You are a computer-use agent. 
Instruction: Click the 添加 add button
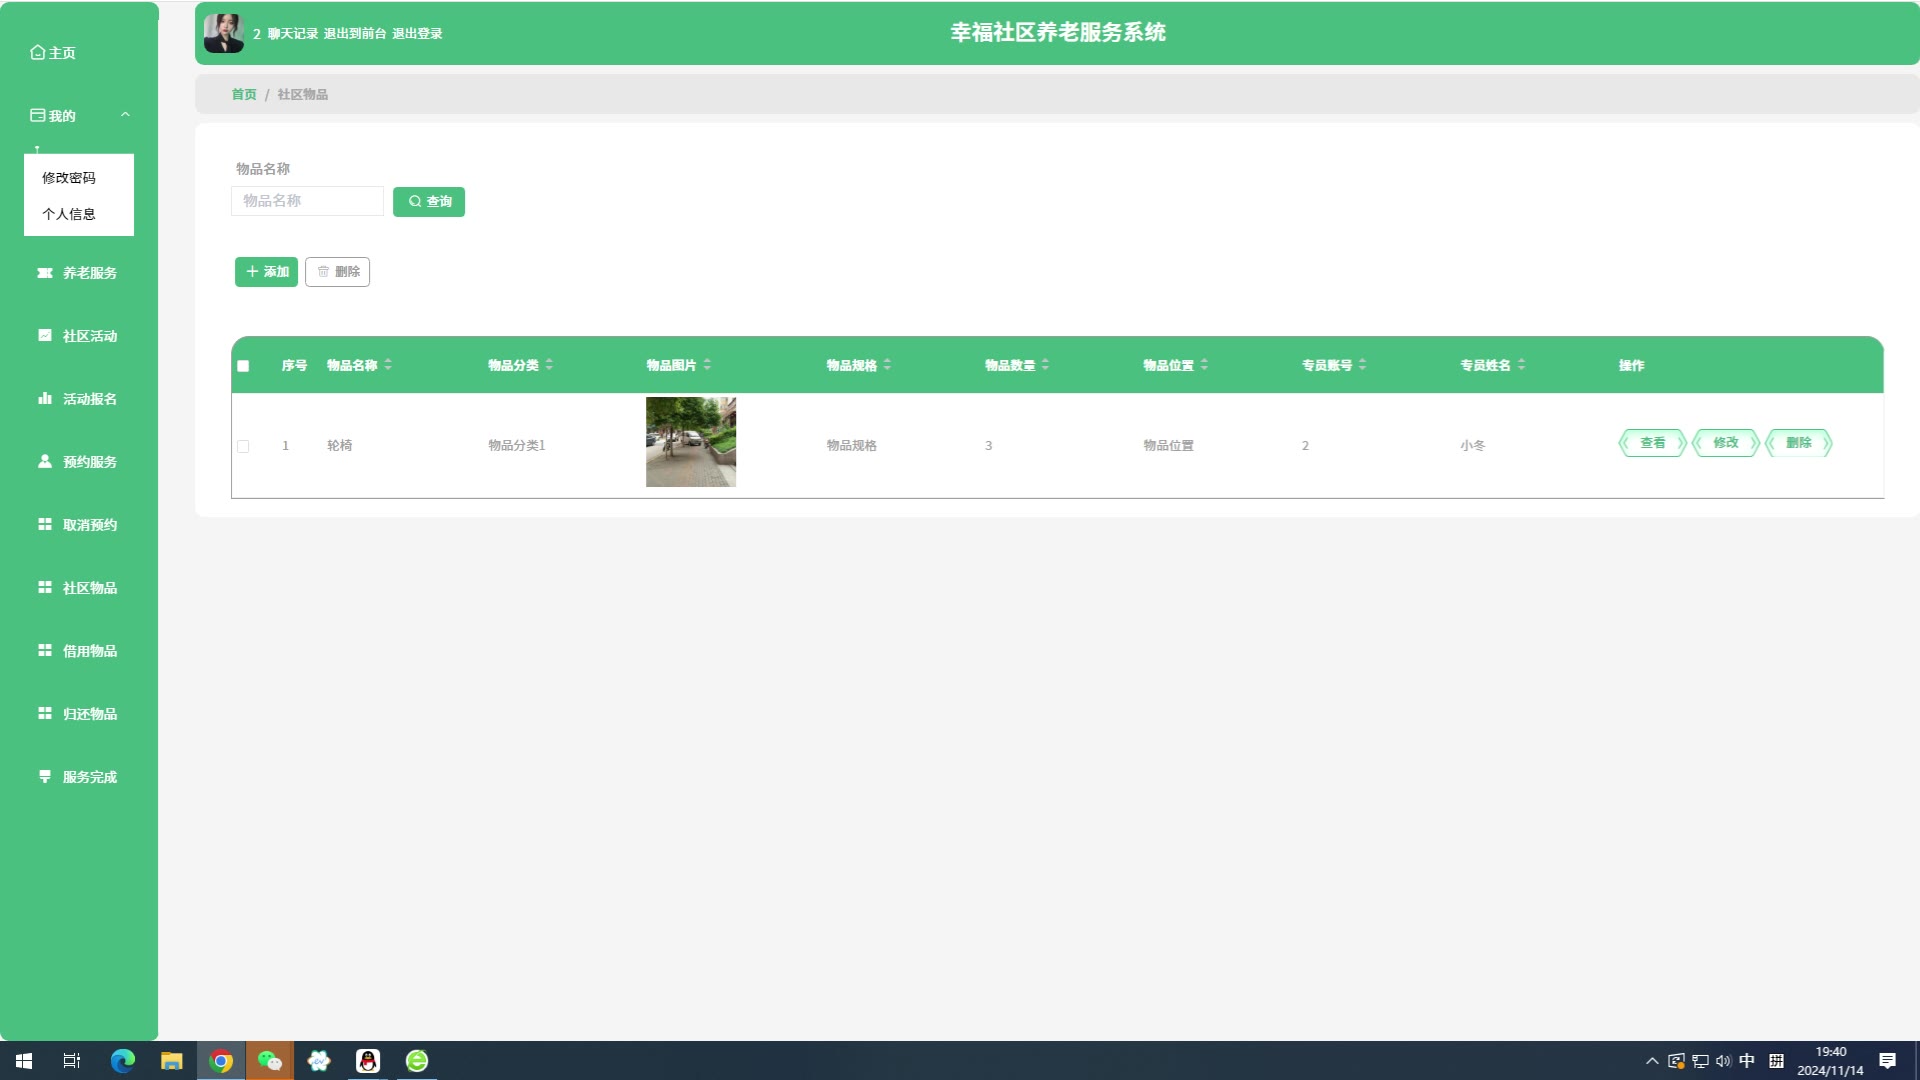click(x=266, y=272)
